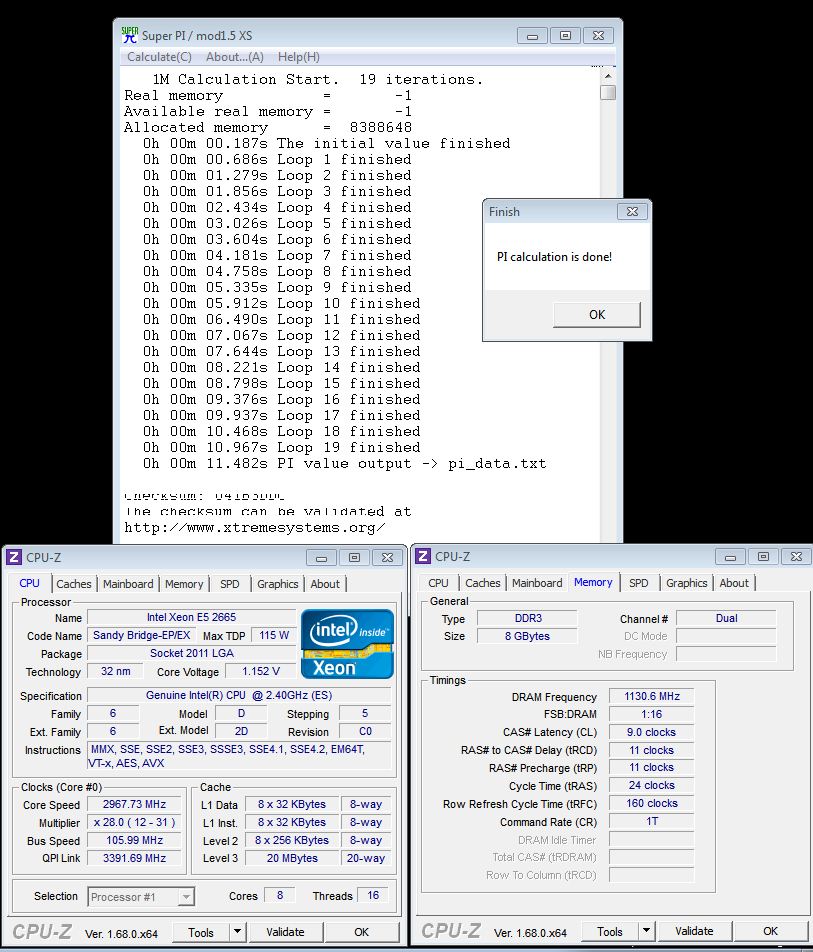Switch to CPU tab in right CPU-Z window
The height and width of the screenshot is (952, 813).
point(438,583)
